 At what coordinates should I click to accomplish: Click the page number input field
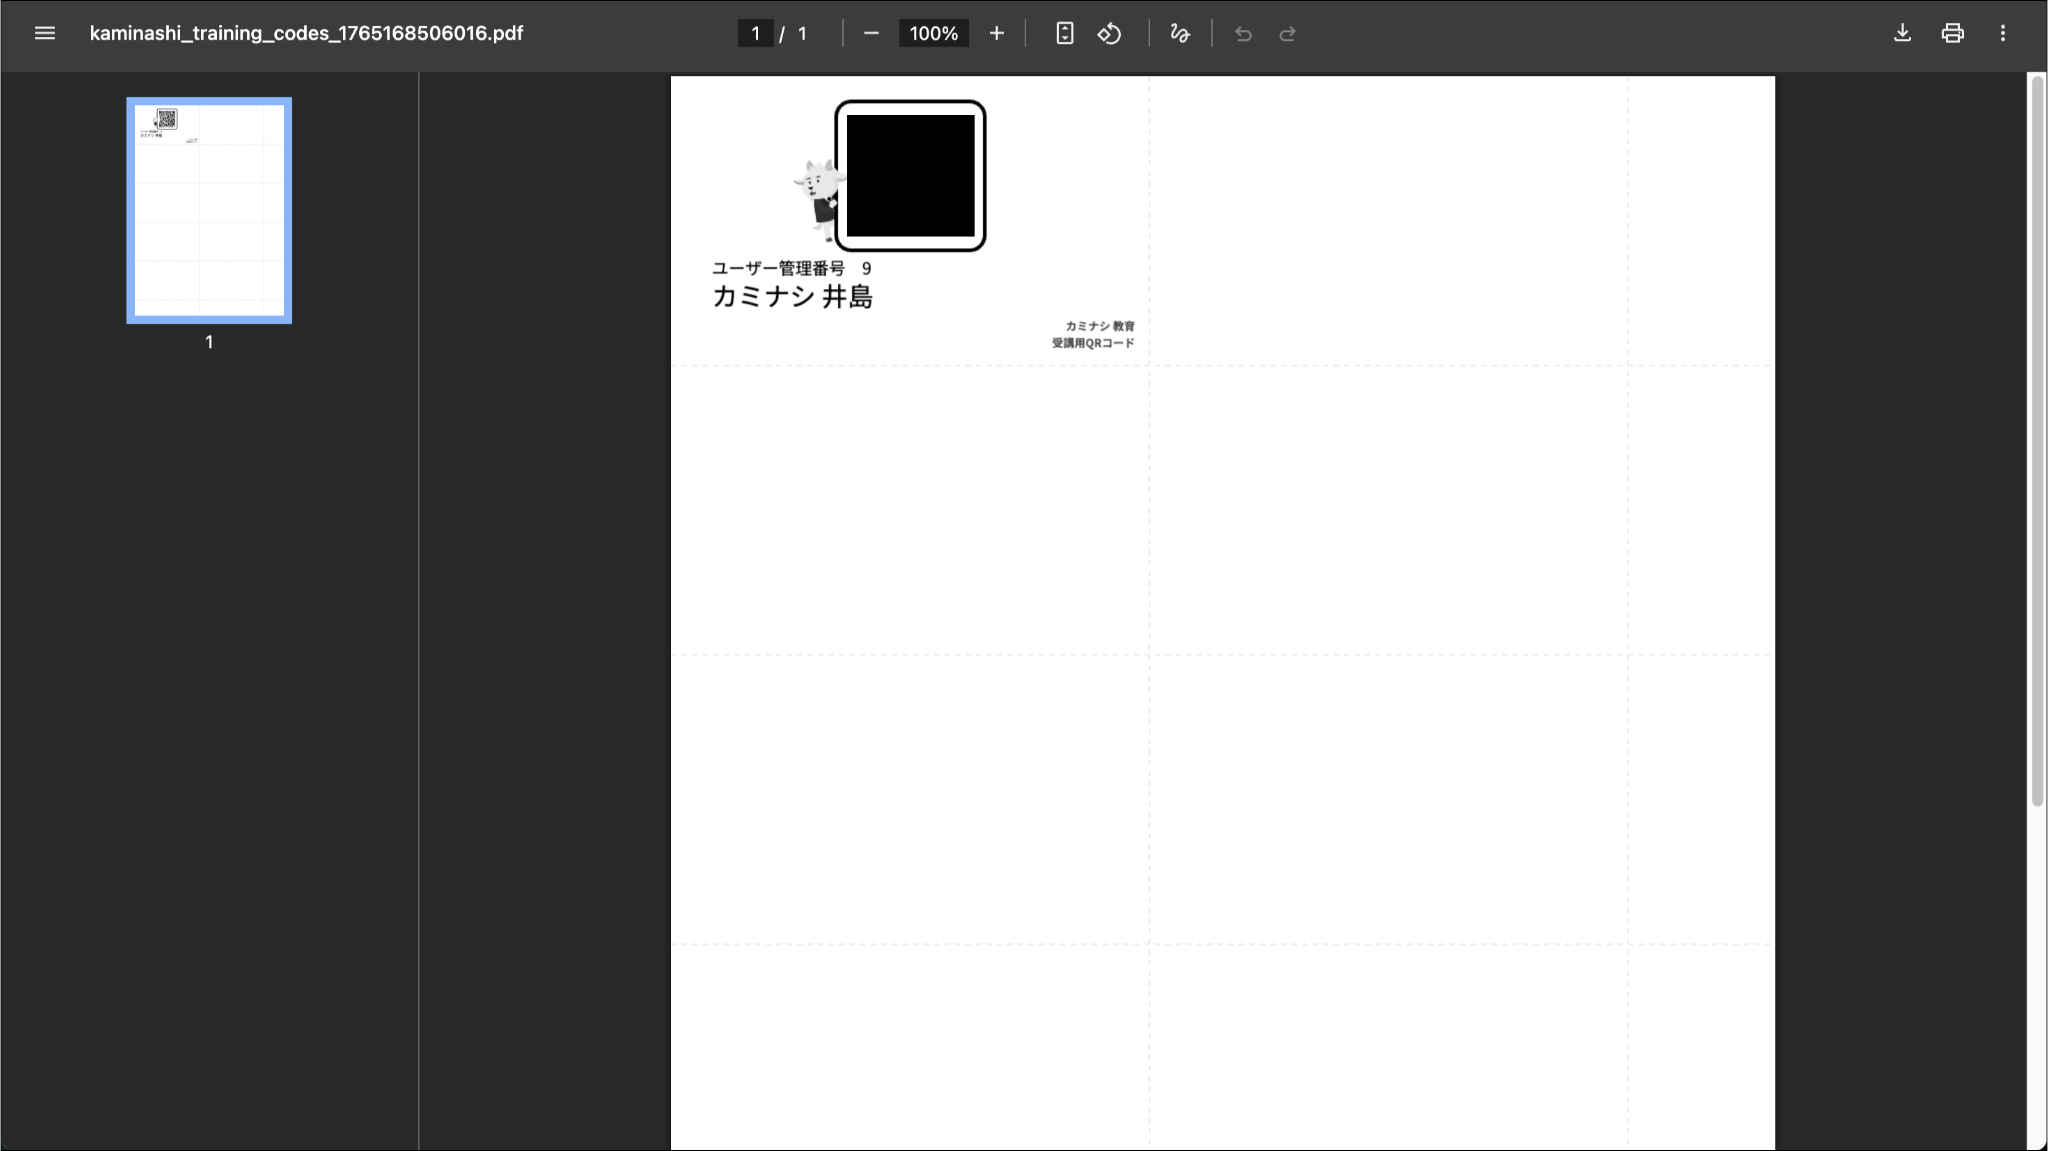(x=755, y=33)
